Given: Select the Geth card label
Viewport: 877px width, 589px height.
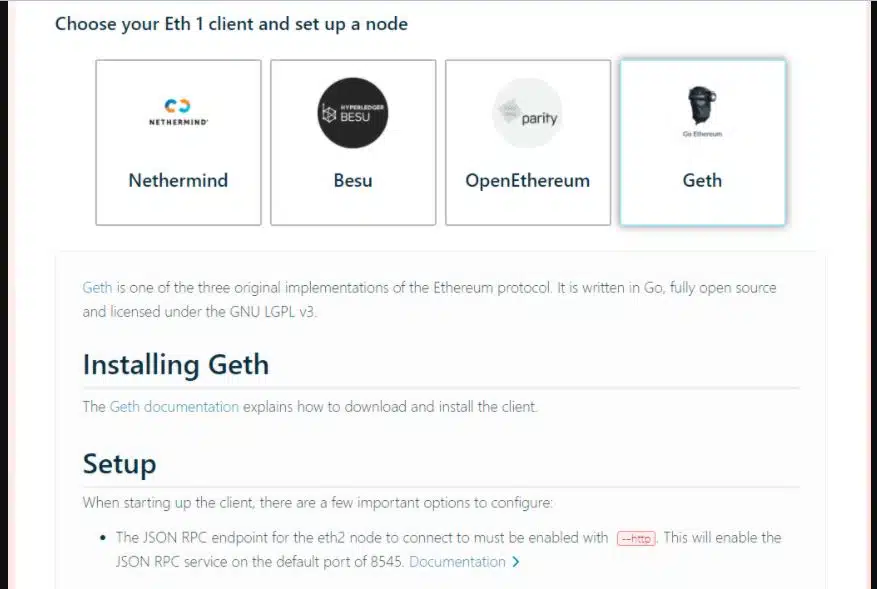Looking at the screenshot, I should pyautogui.click(x=702, y=181).
